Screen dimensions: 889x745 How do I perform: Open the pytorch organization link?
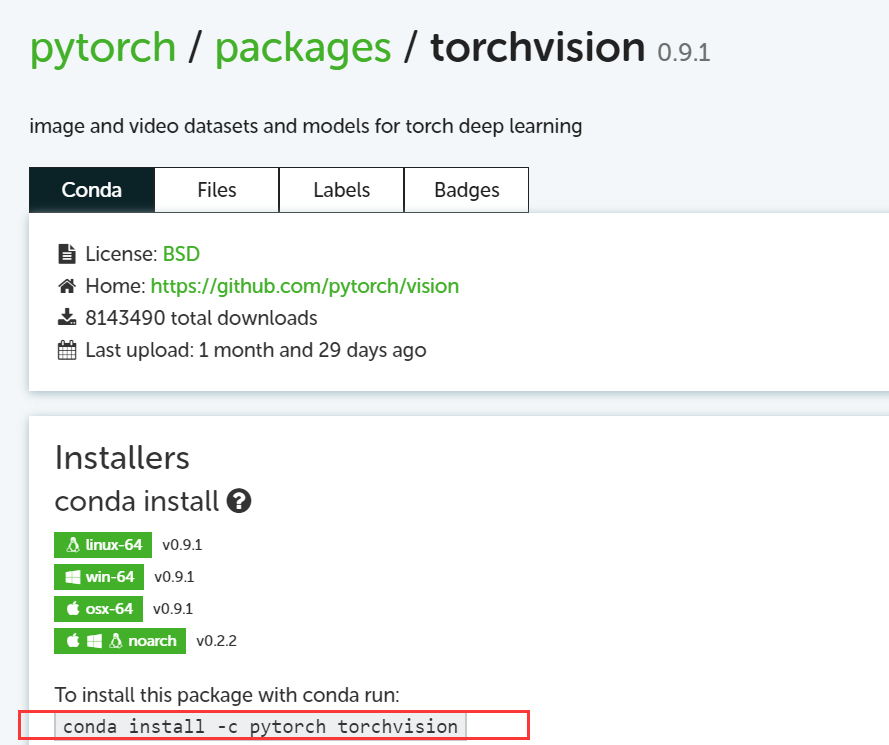click(102, 47)
